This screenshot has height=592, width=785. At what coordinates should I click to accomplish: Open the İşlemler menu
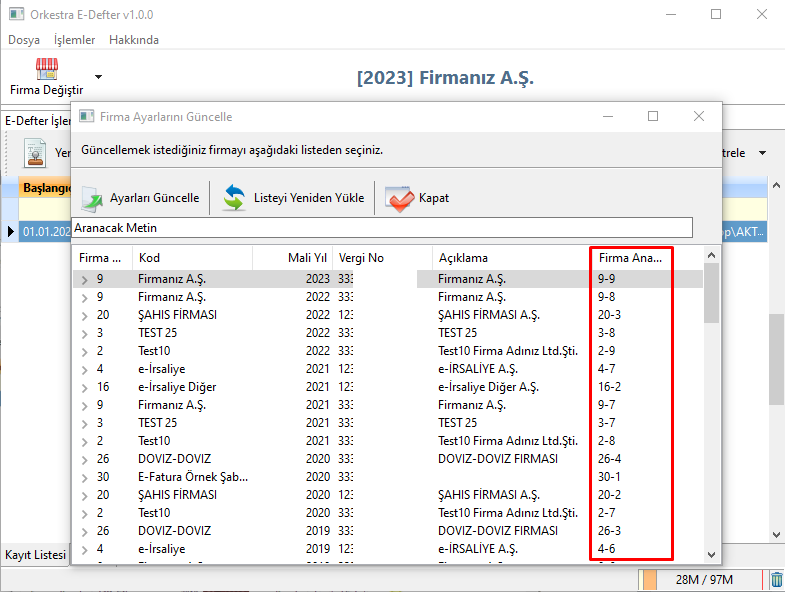[x=74, y=40]
